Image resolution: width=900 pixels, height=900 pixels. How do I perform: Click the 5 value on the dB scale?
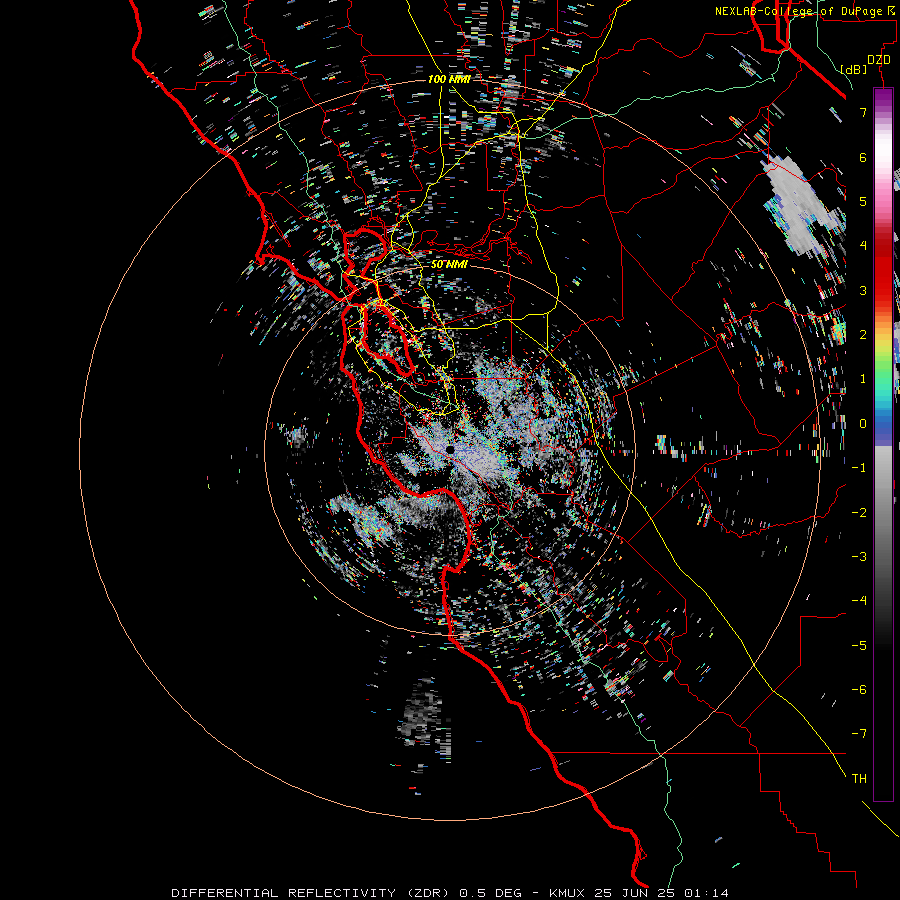863,201
